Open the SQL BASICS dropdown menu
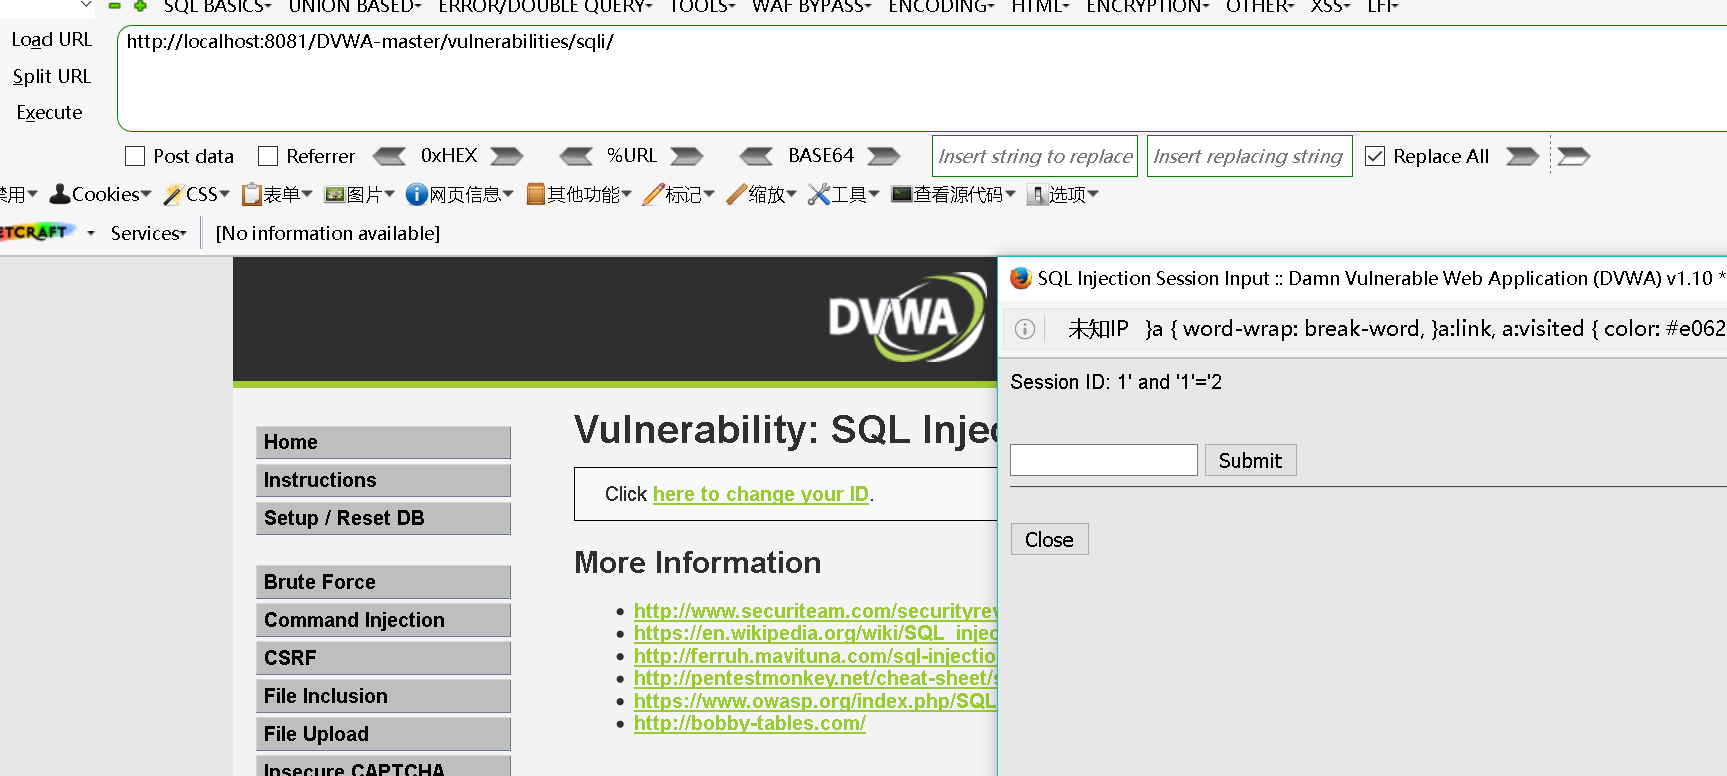Viewport: 1727px width, 776px height. (217, 6)
